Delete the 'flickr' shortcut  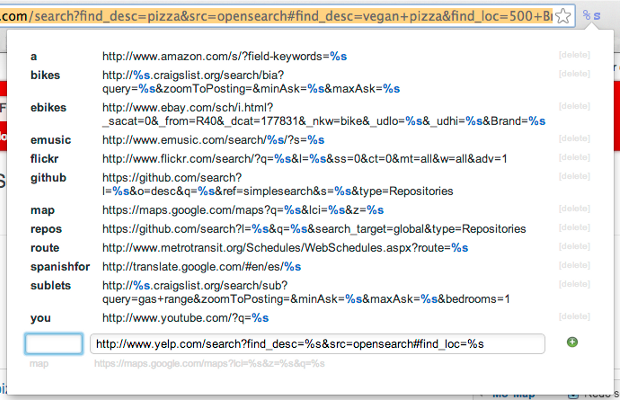pos(575,158)
